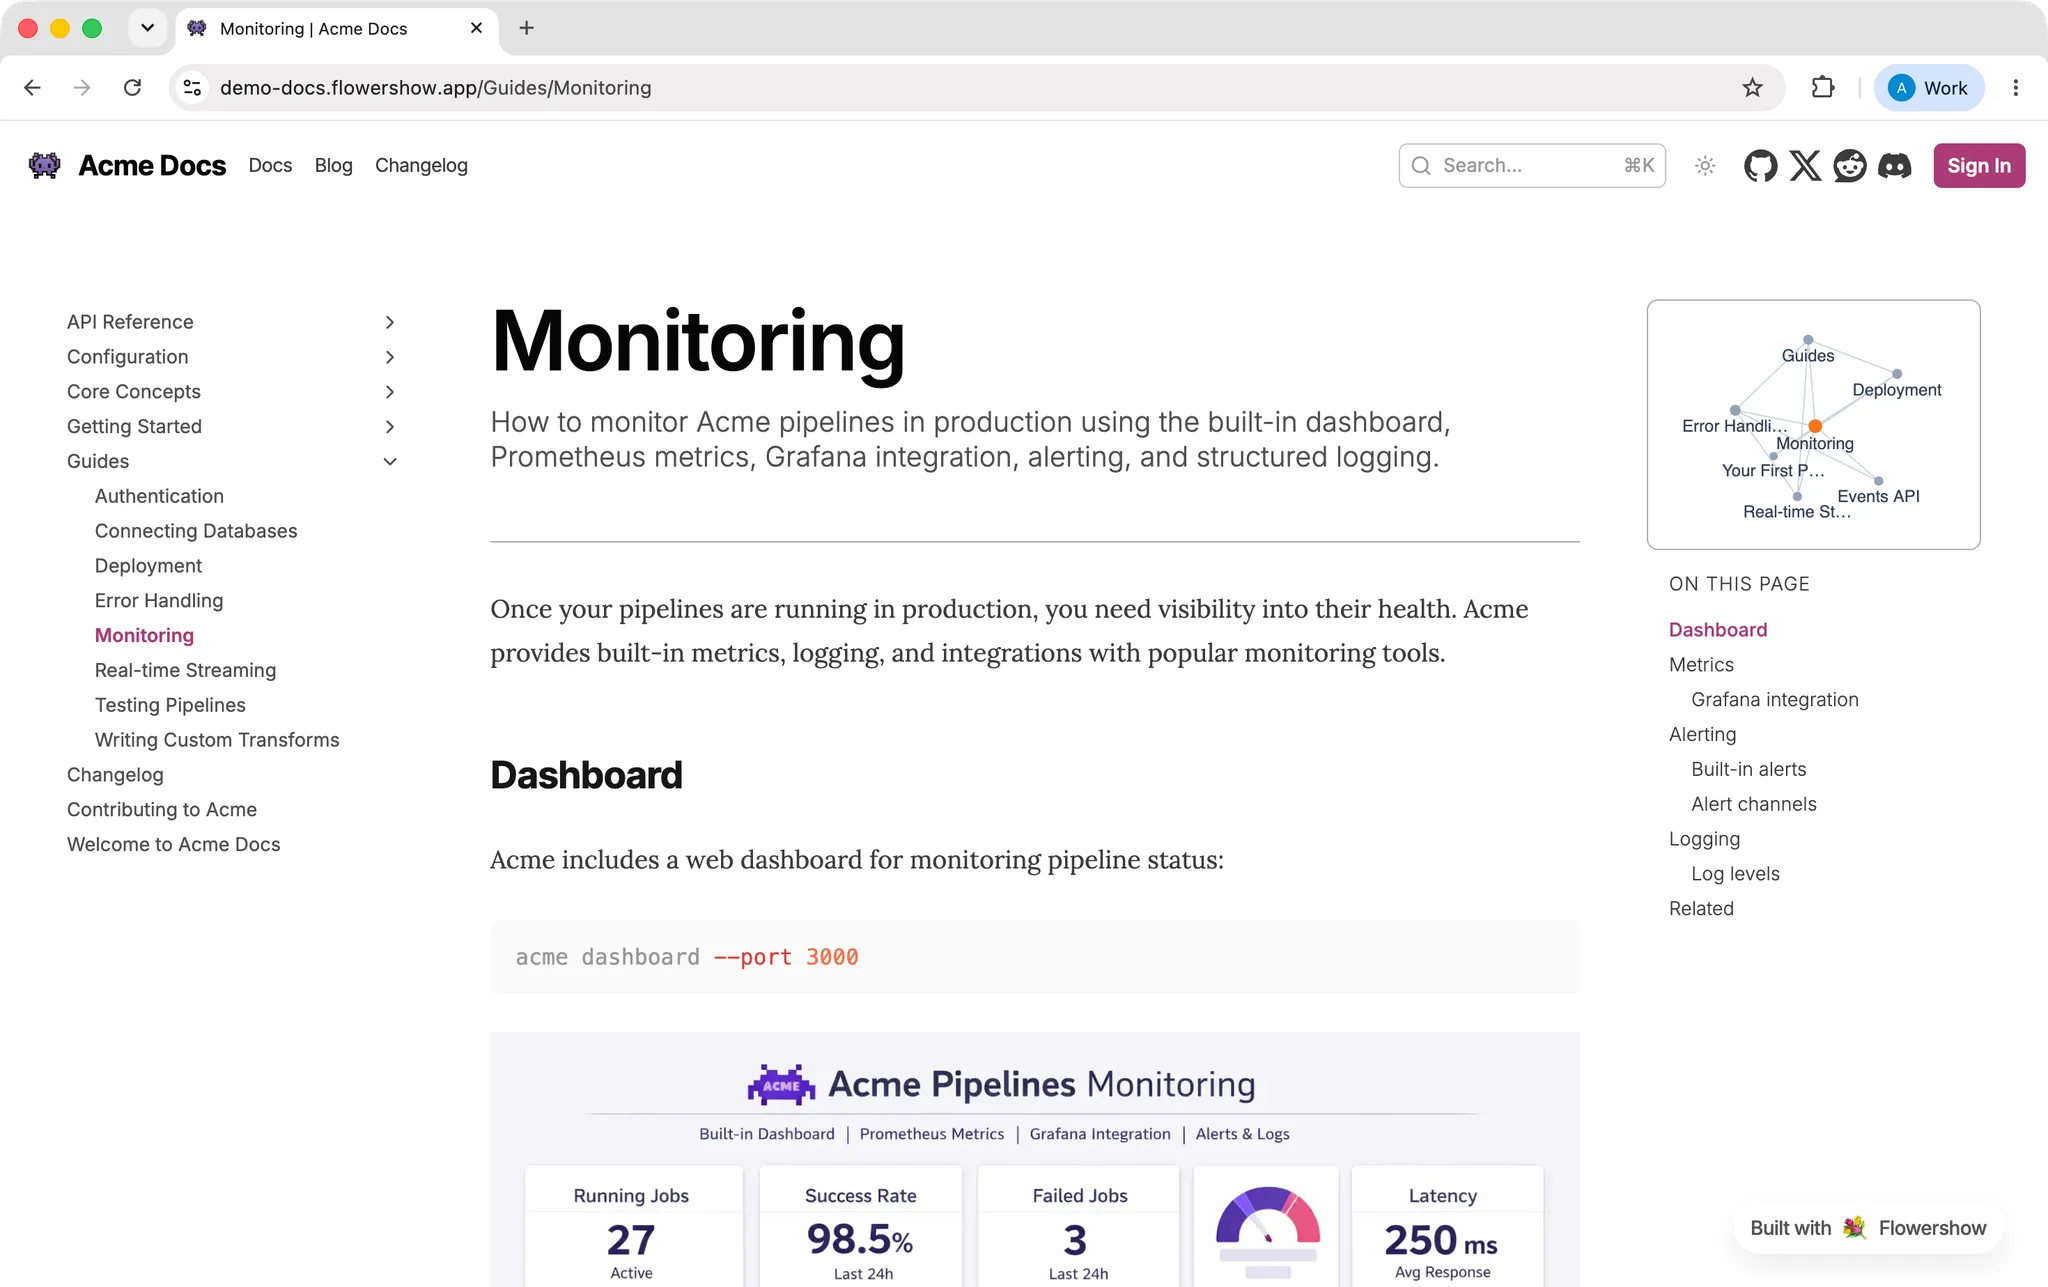Viewport: 2048px width, 1287px height.
Task: Jump to the Metrics section
Action: point(1701,665)
